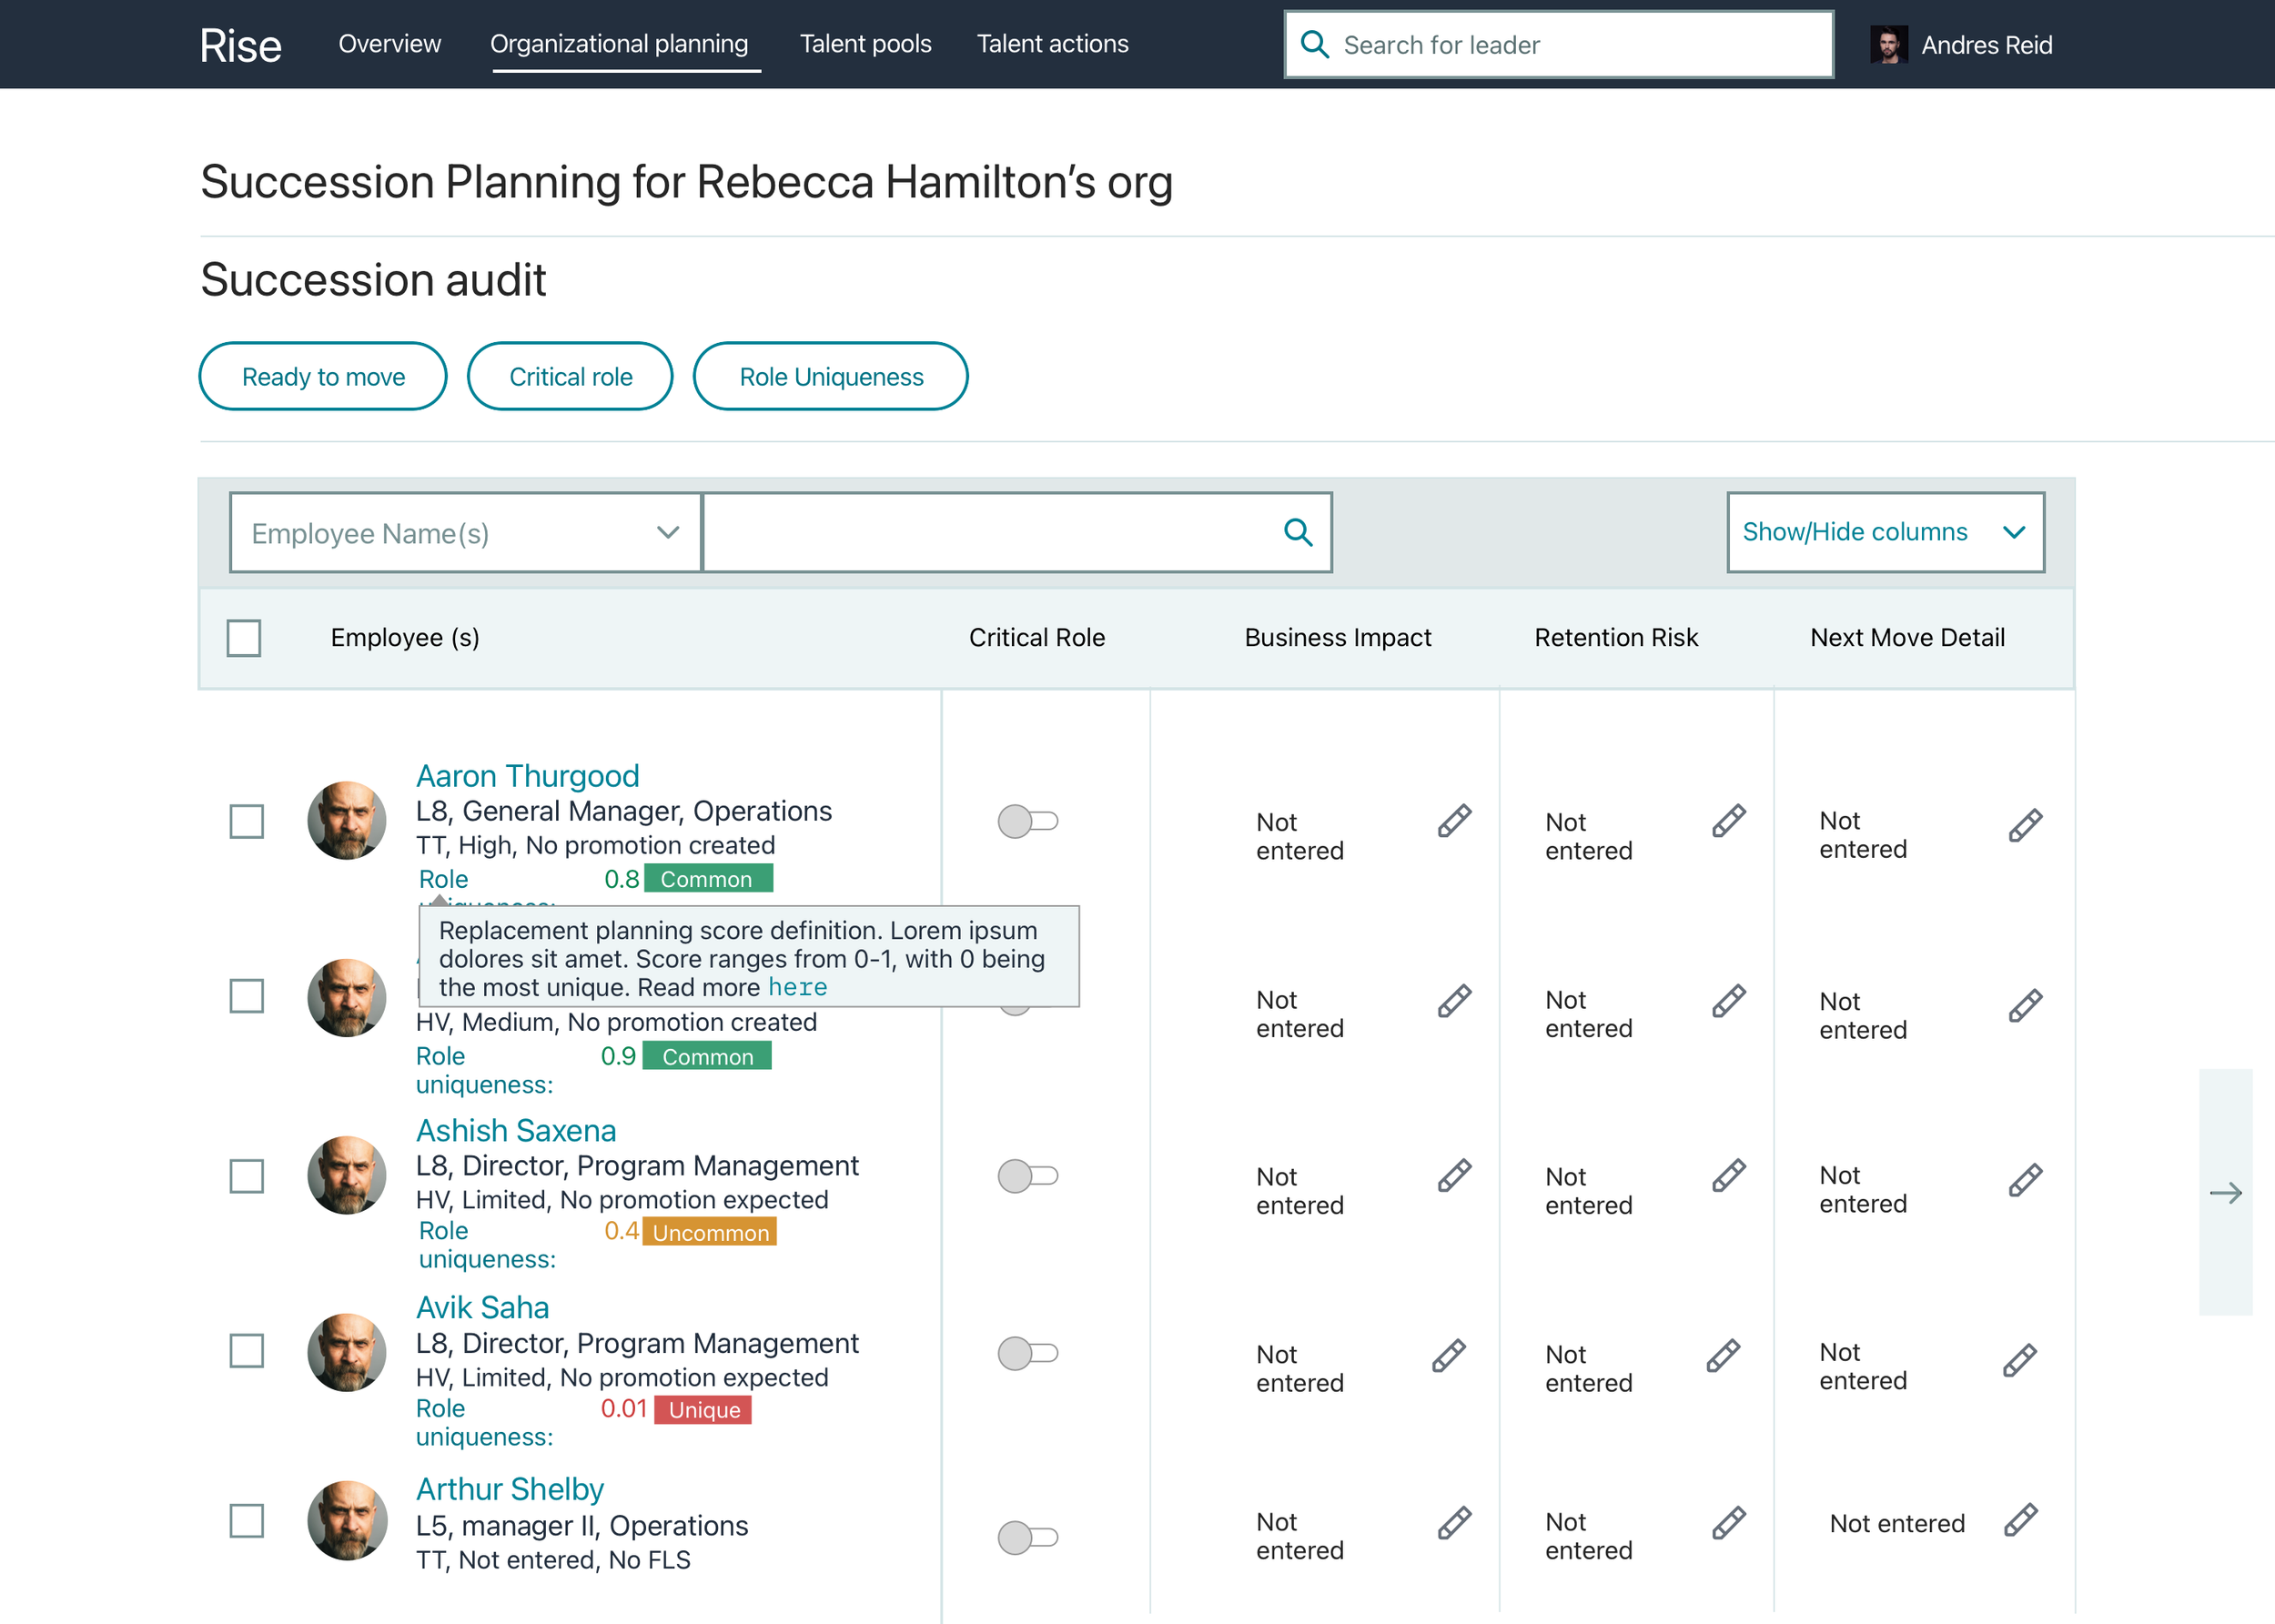Edit Aaron Thurgood's Business Impact pencil icon
This screenshot has width=2275, height=1624.
point(1454,821)
